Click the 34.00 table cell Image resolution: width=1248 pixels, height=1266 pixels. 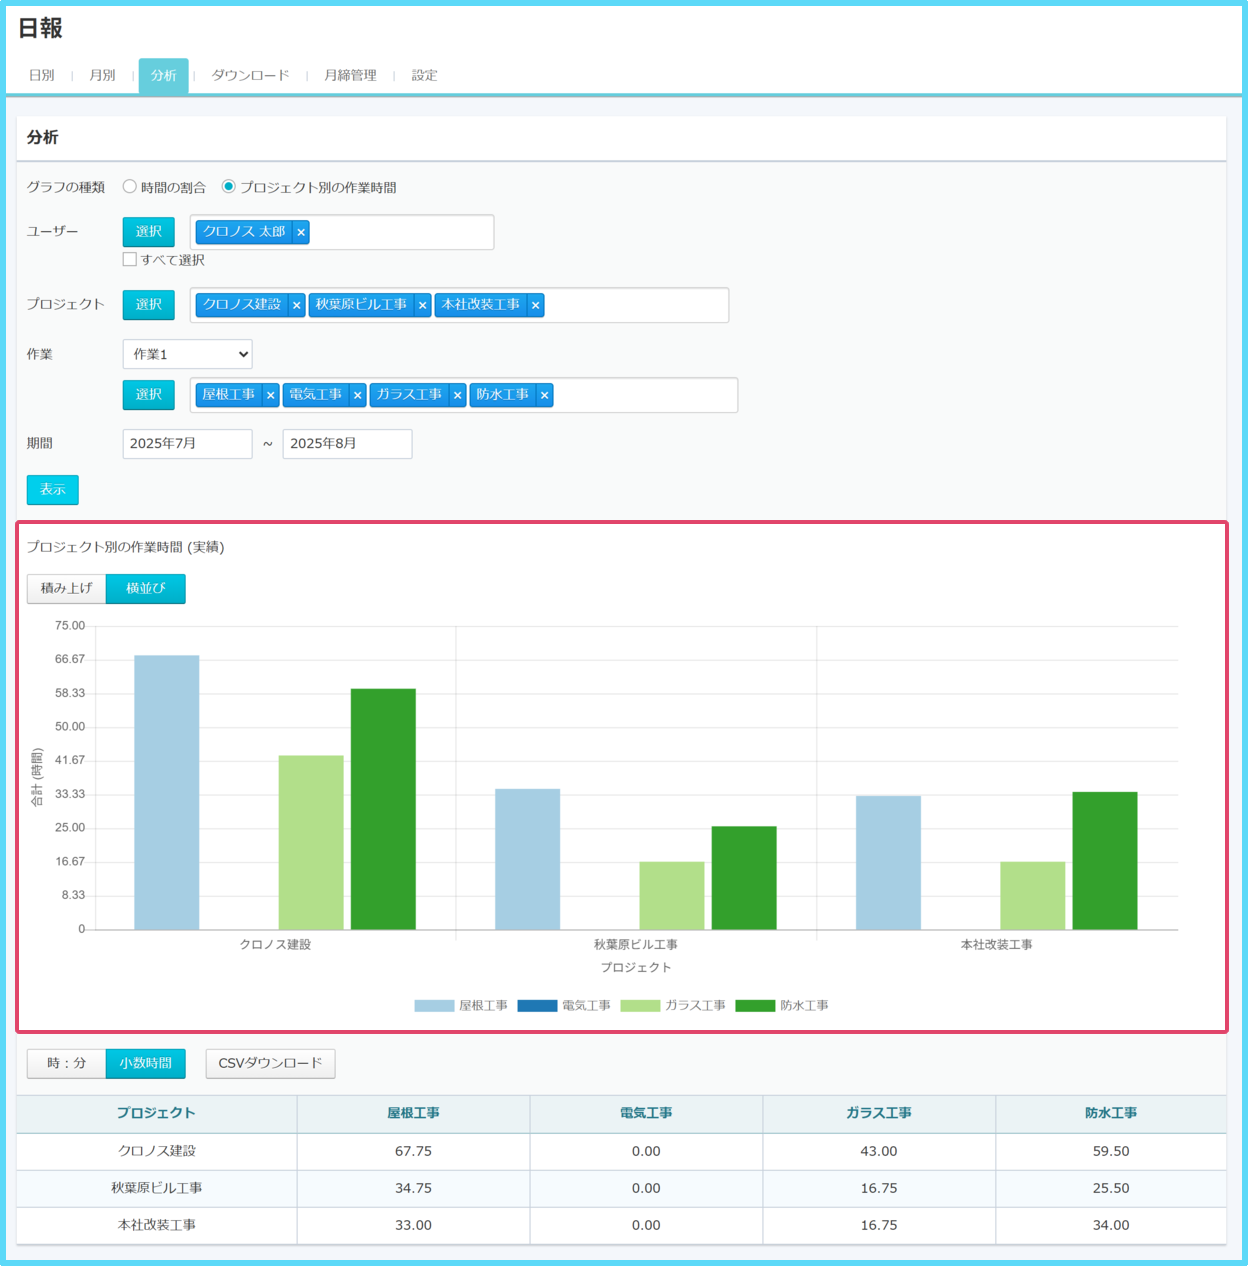point(1111,1226)
